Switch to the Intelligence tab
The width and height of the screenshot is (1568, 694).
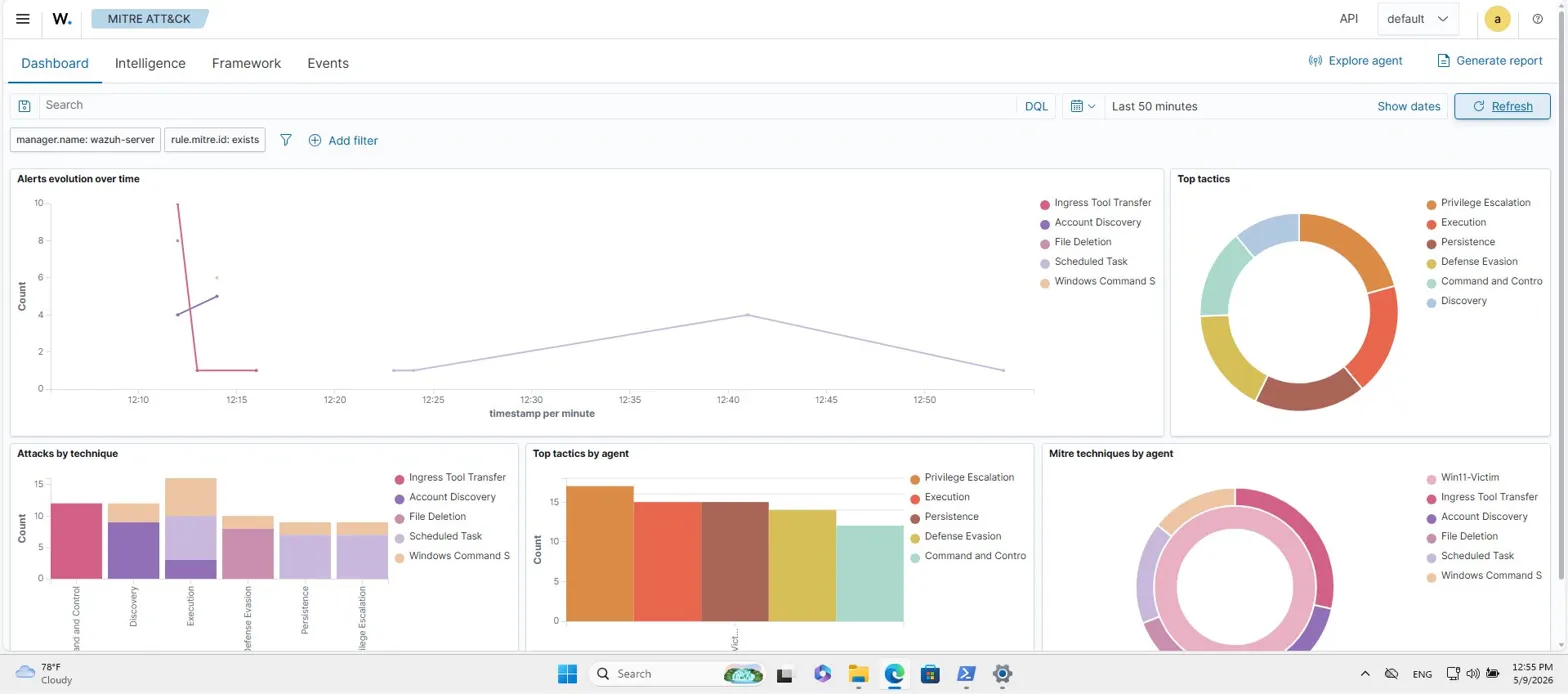150,63
